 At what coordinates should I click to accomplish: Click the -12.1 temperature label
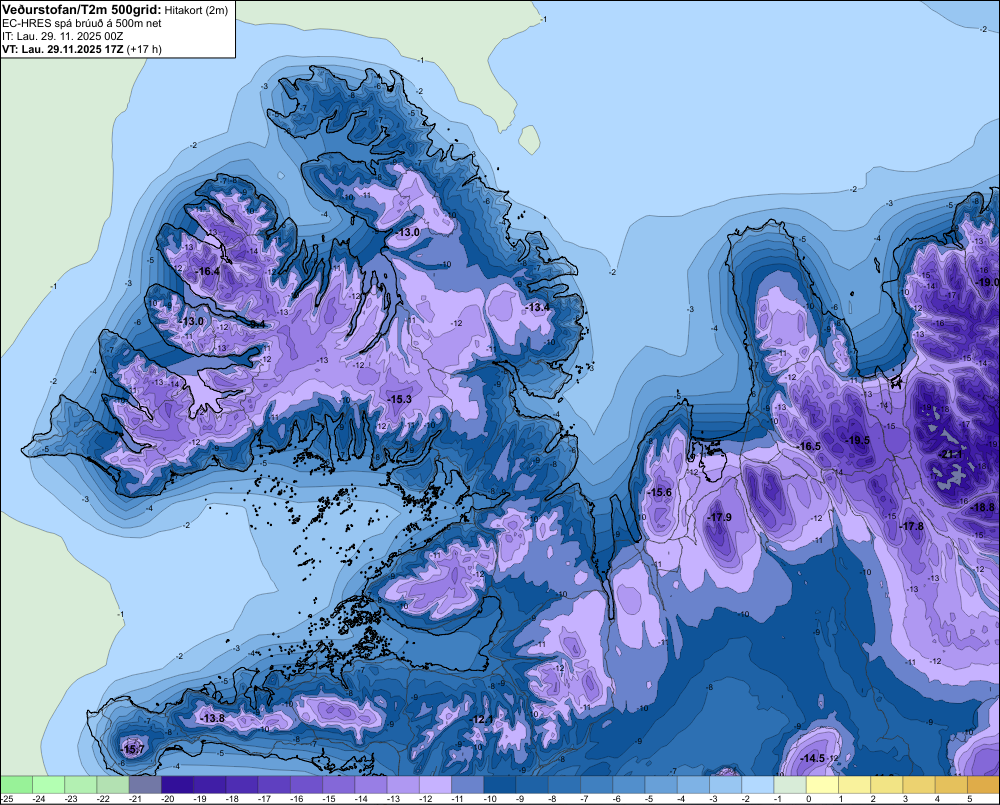pos(482,720)
